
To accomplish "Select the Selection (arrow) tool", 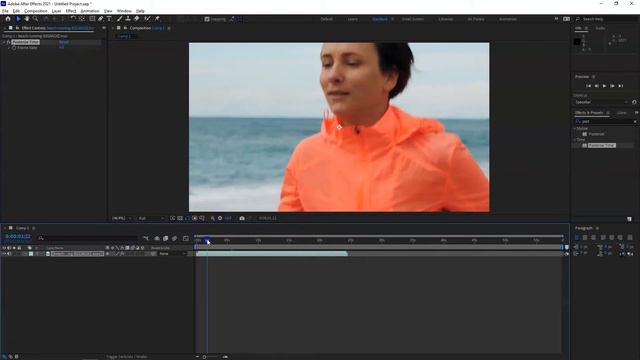I will pyautogui.click(x=18, y=19).
